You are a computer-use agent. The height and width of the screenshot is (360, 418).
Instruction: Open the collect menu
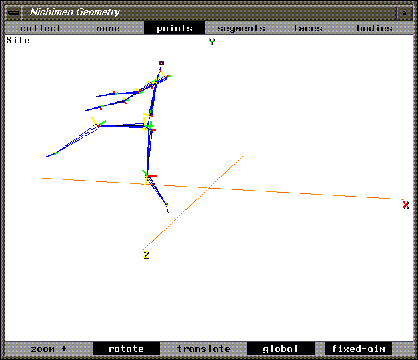pos(40,28)
